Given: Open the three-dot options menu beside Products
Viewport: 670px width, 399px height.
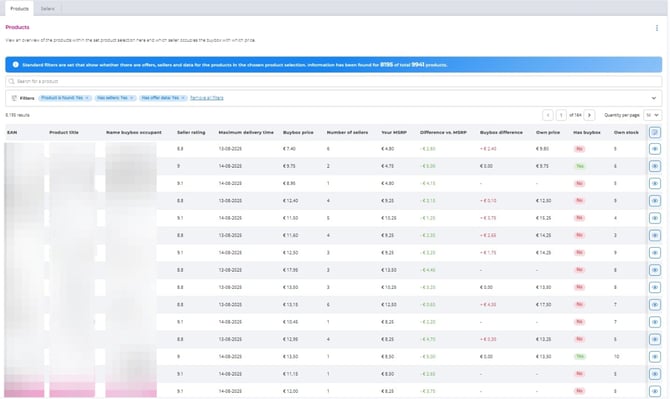Looking at the screenshot, I should [656, 28].
